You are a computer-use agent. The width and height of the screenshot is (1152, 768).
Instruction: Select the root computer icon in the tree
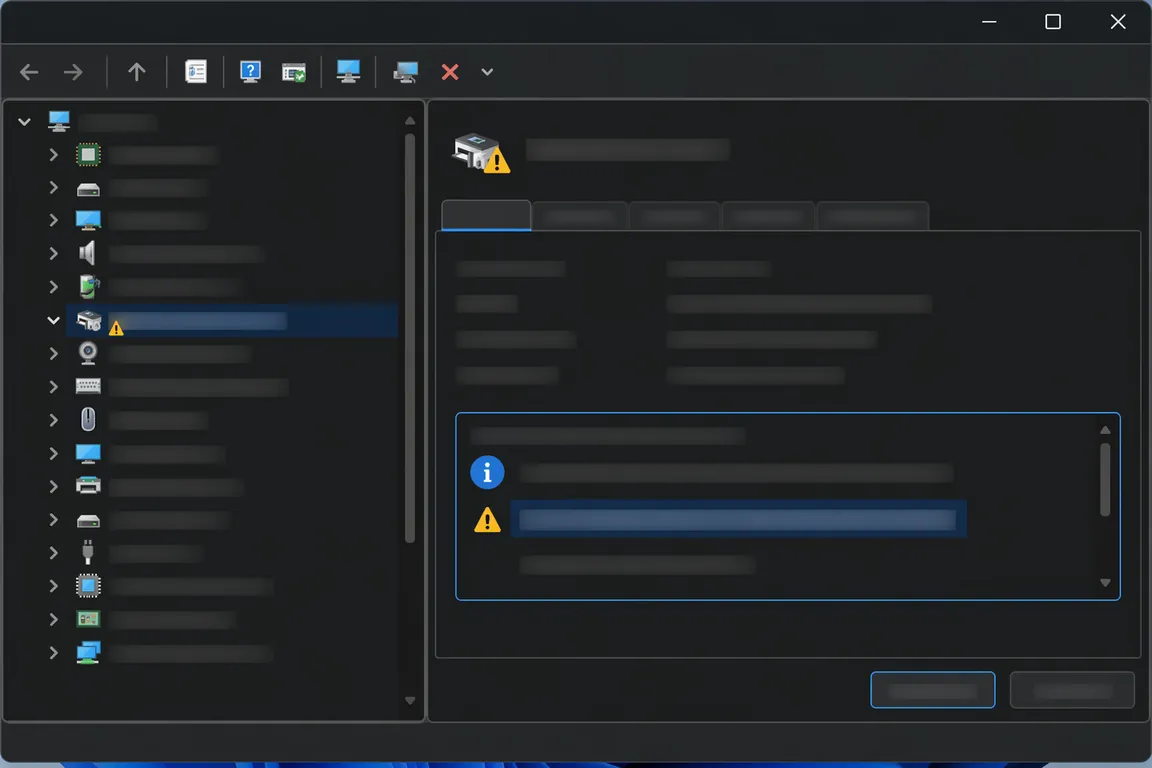click(x=59, y=121)
